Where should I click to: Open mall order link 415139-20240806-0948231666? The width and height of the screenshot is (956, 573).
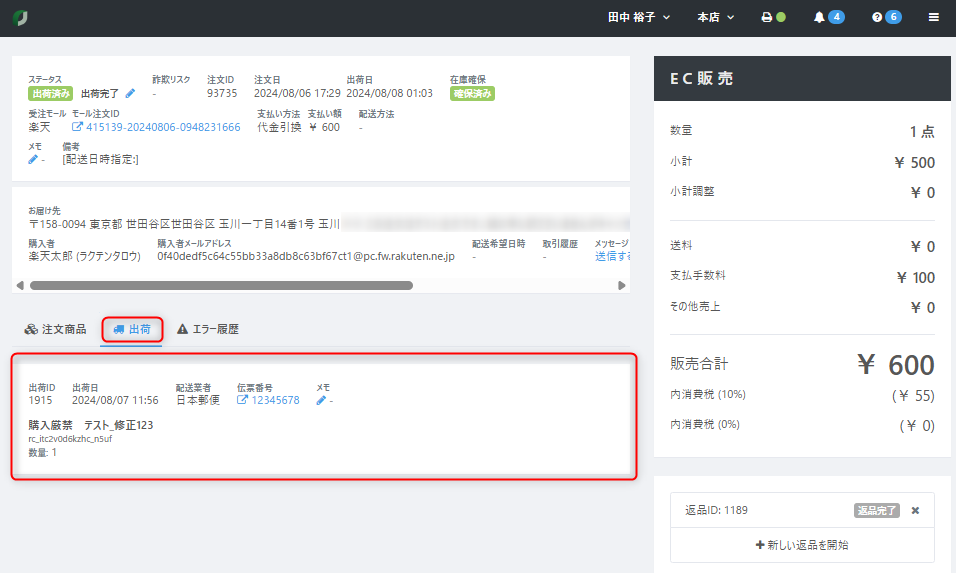coord(156,127)
